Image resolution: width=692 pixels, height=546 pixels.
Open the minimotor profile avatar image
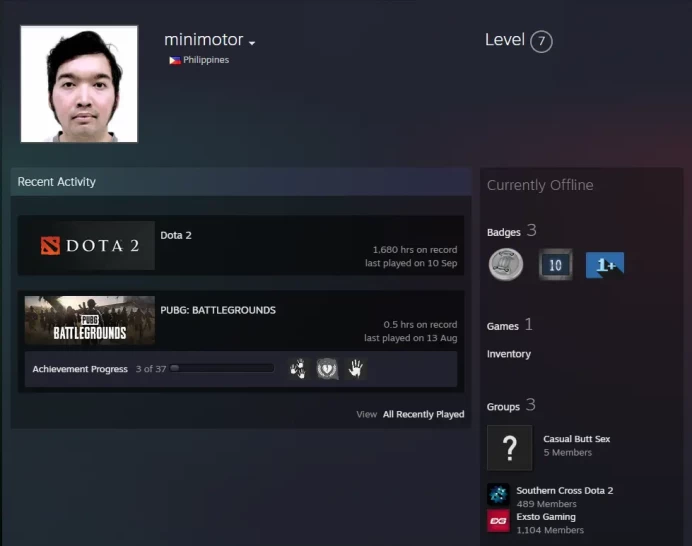coord(79,84)
